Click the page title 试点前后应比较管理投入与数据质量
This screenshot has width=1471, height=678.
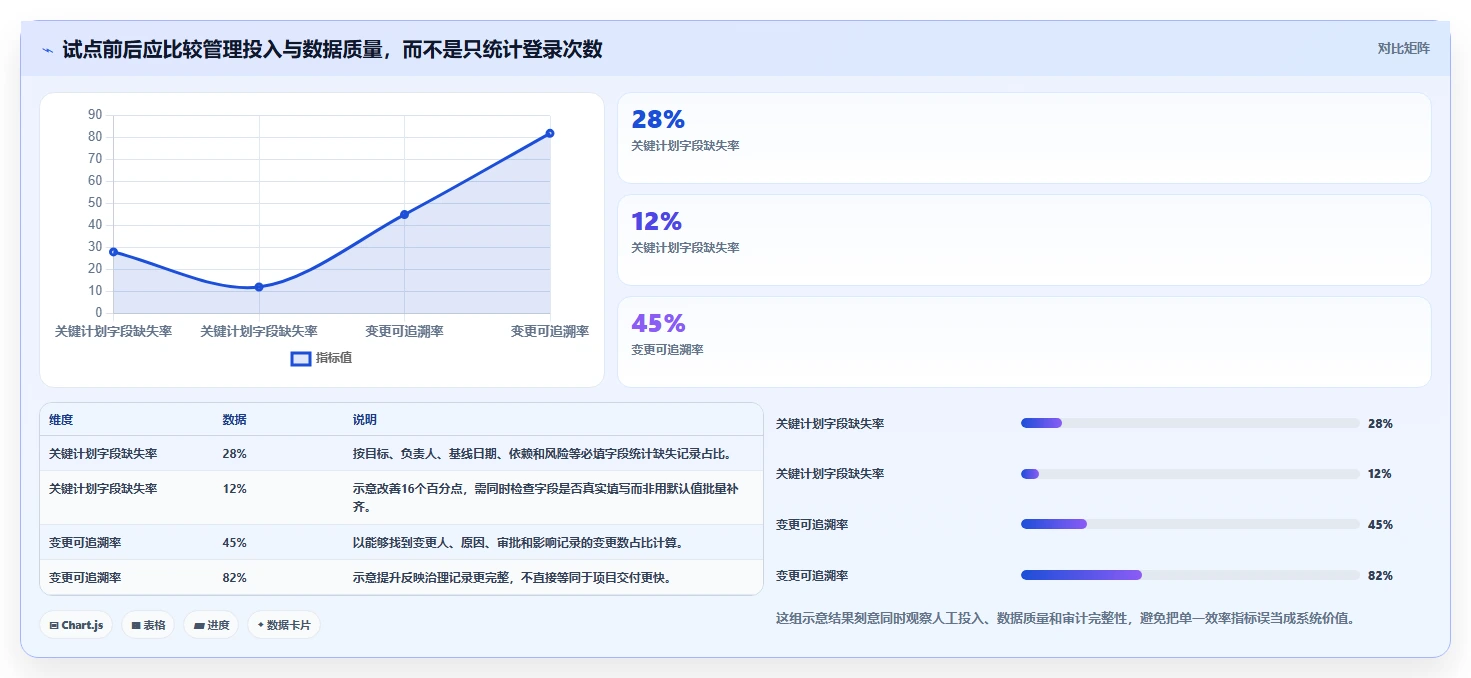[332, 49]
